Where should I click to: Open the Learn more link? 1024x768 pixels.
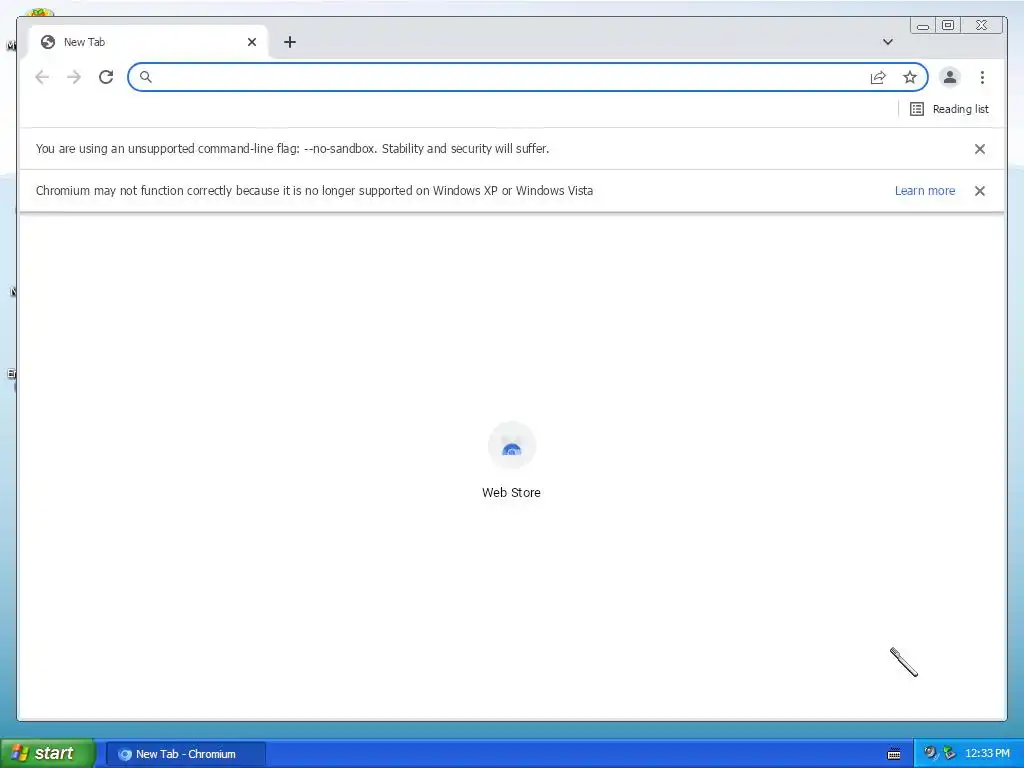[x=925, y=191]
